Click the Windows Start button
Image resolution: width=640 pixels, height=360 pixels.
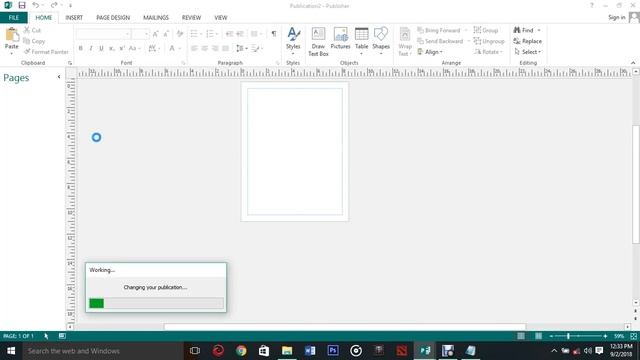coord(11,351)
